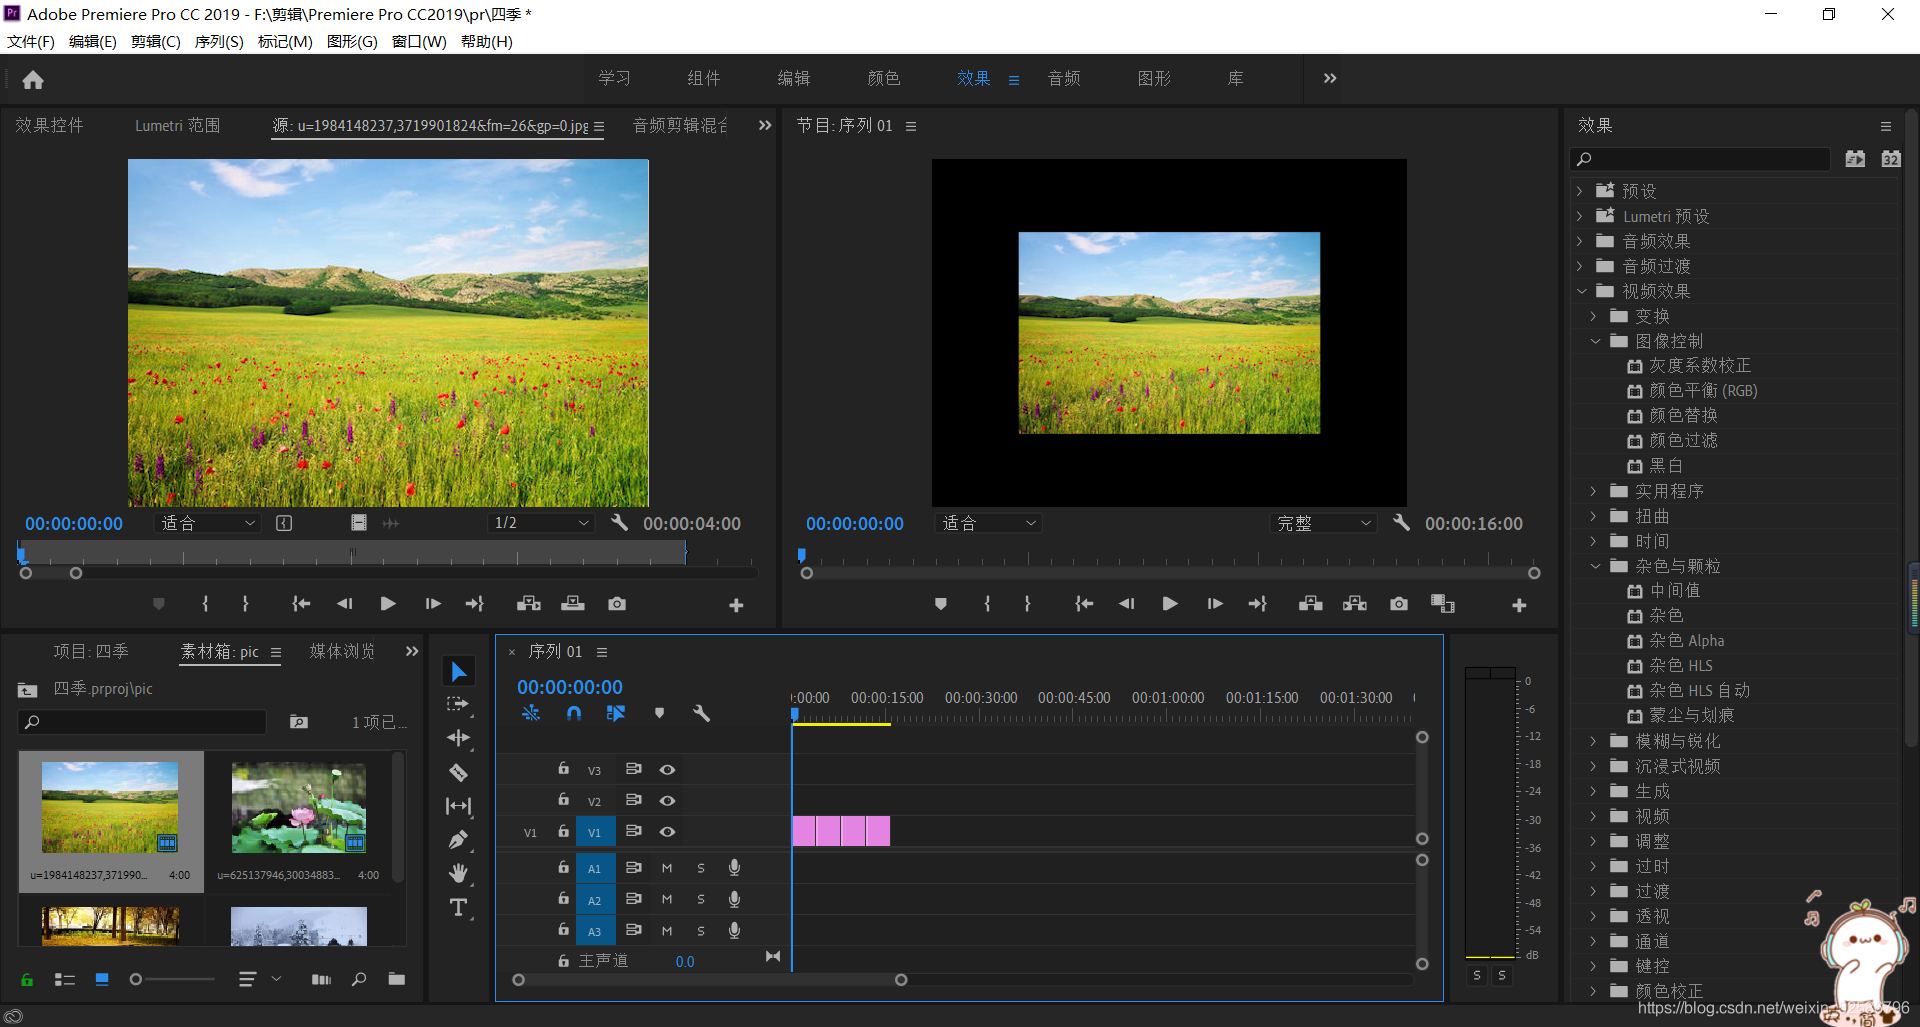The width and height of the screenshot is (1920, 1027).
Task: Open the 窗口(W) menu
Action: point(419,41)
